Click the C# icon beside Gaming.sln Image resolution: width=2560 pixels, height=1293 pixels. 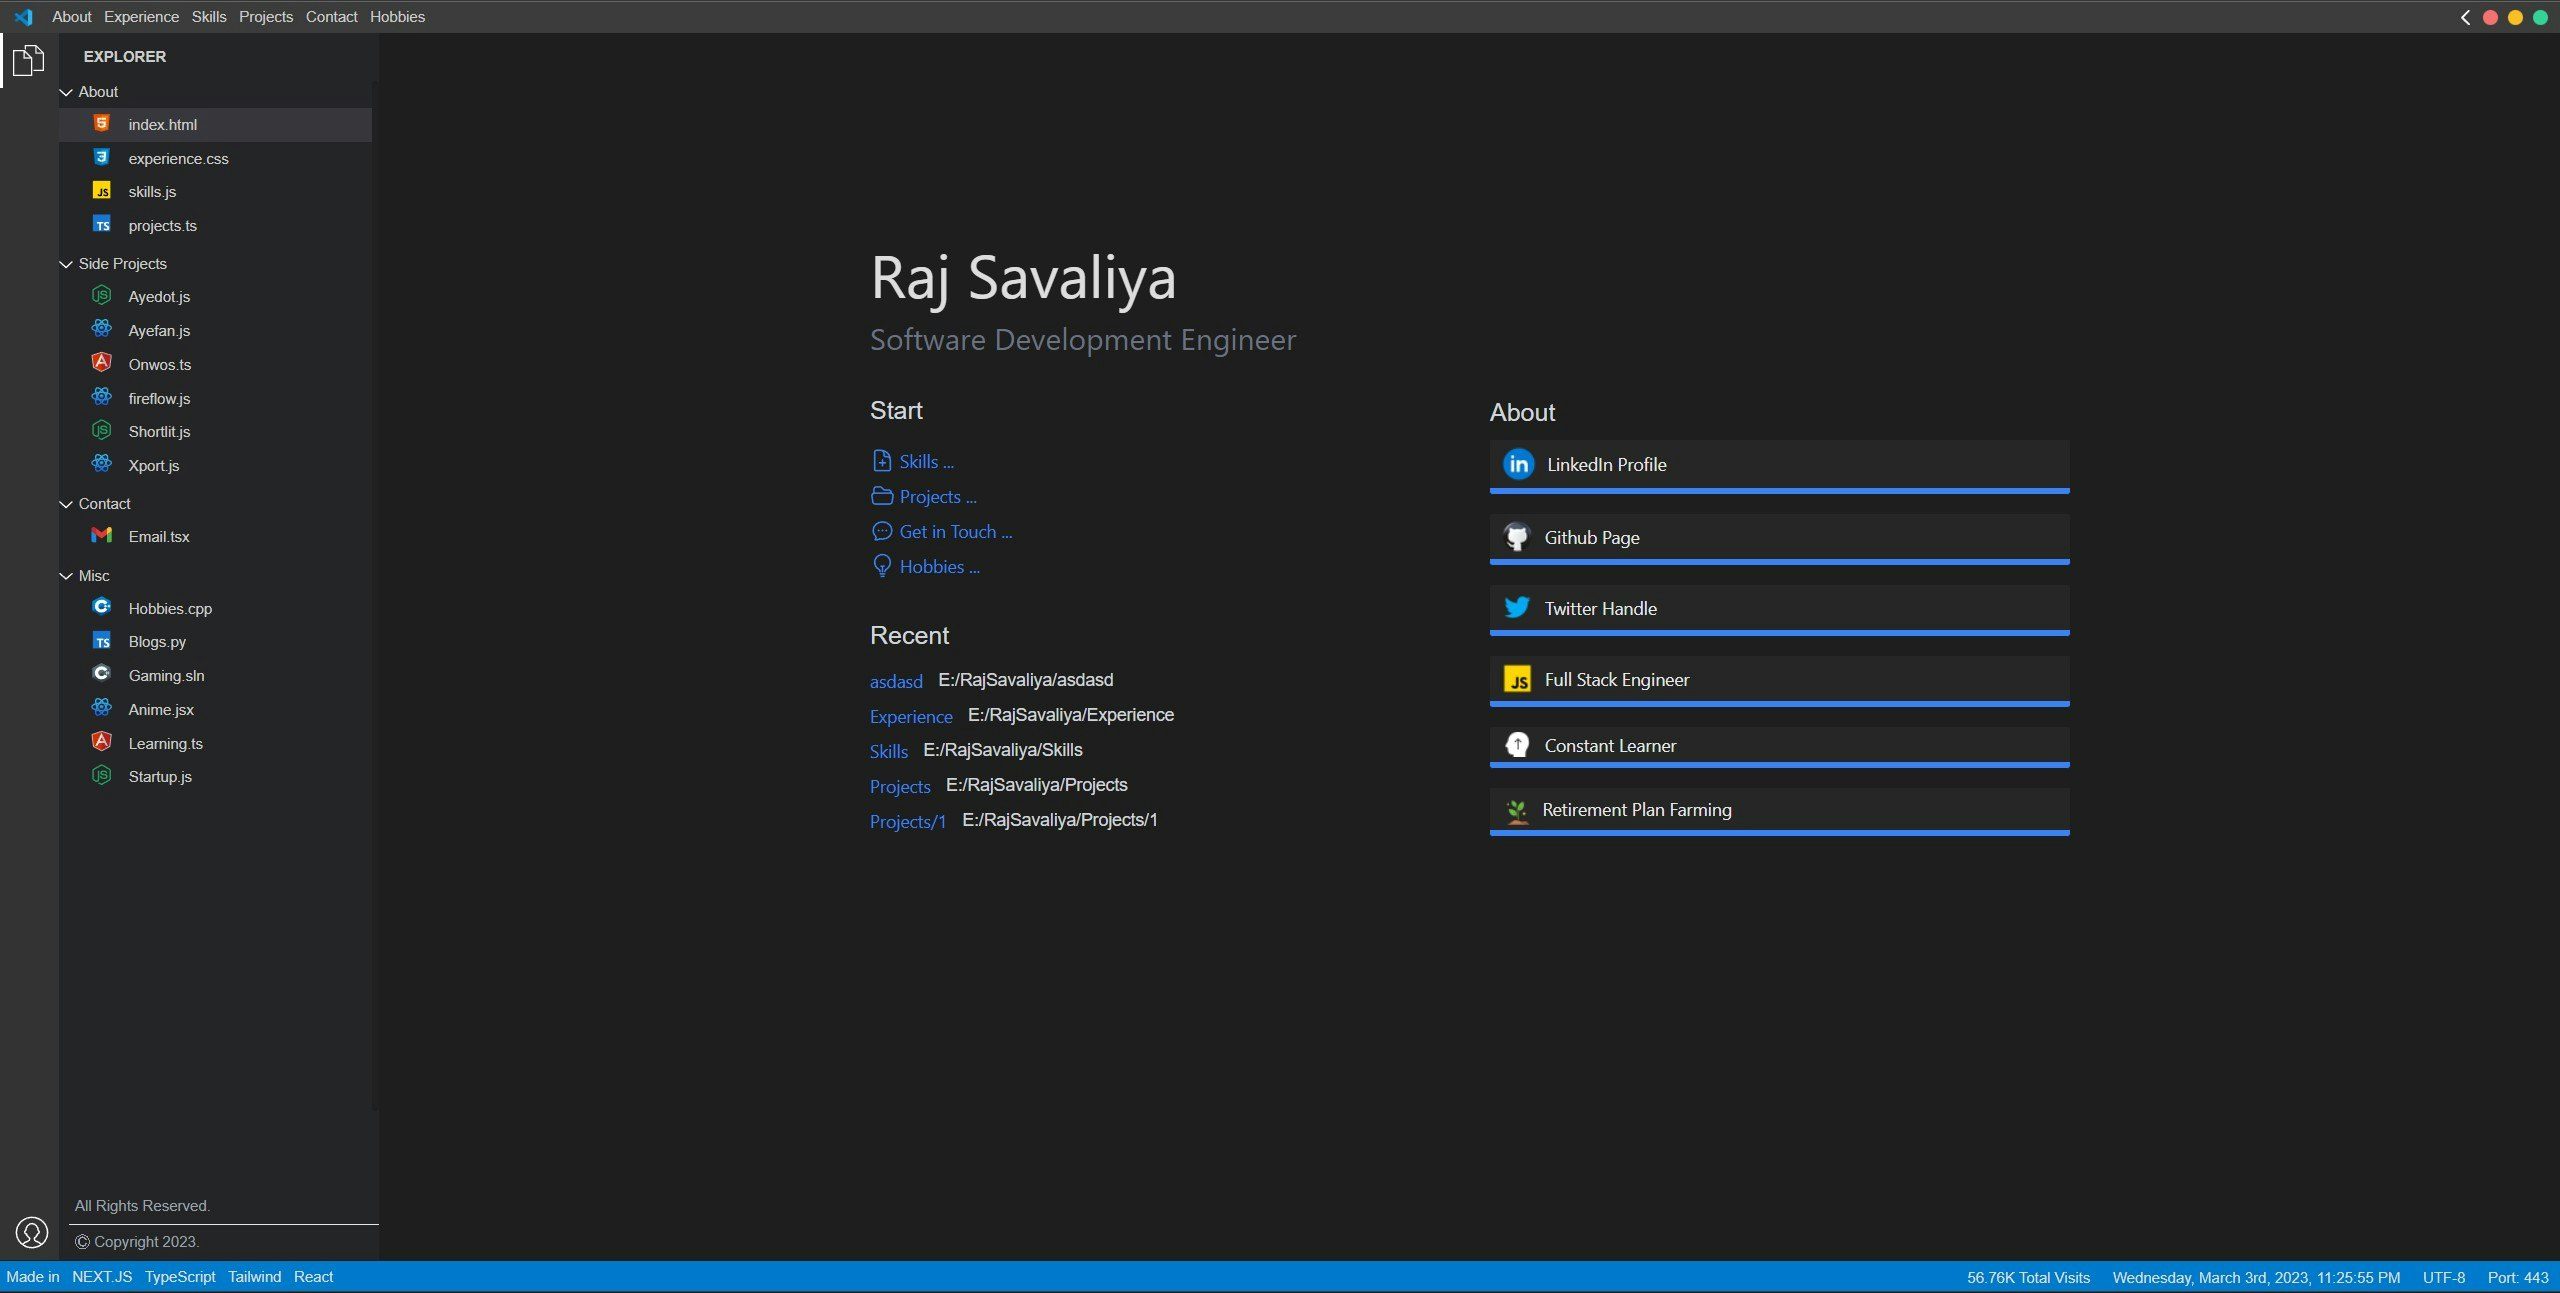(102, 674)
